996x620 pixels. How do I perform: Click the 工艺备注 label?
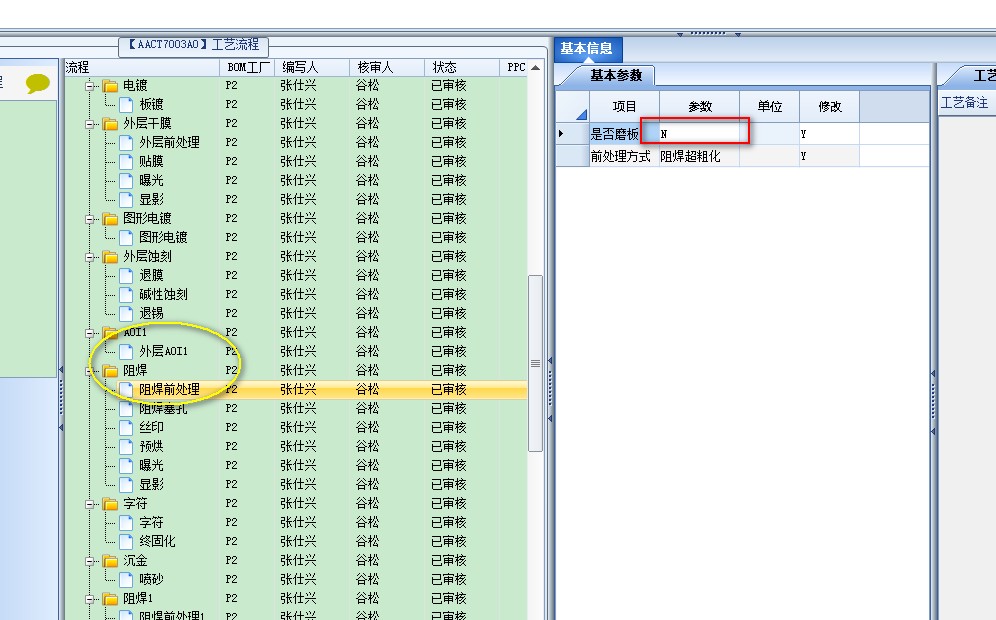(x=964, y=102)
